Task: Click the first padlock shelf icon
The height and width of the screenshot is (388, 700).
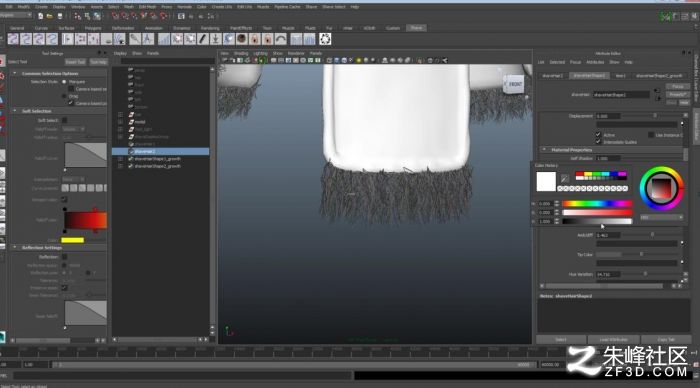Action: [254, 39]
